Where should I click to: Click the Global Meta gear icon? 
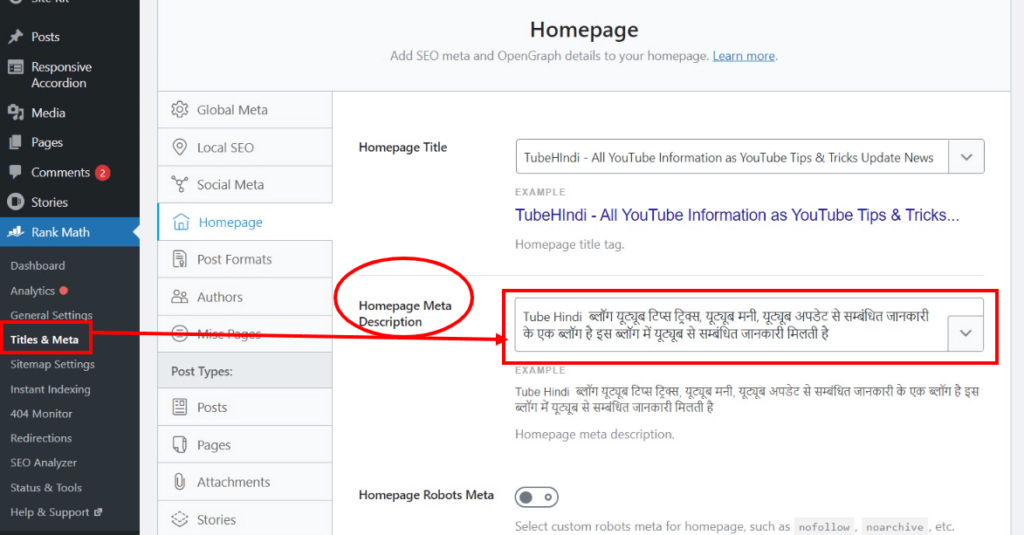point(180,110)
